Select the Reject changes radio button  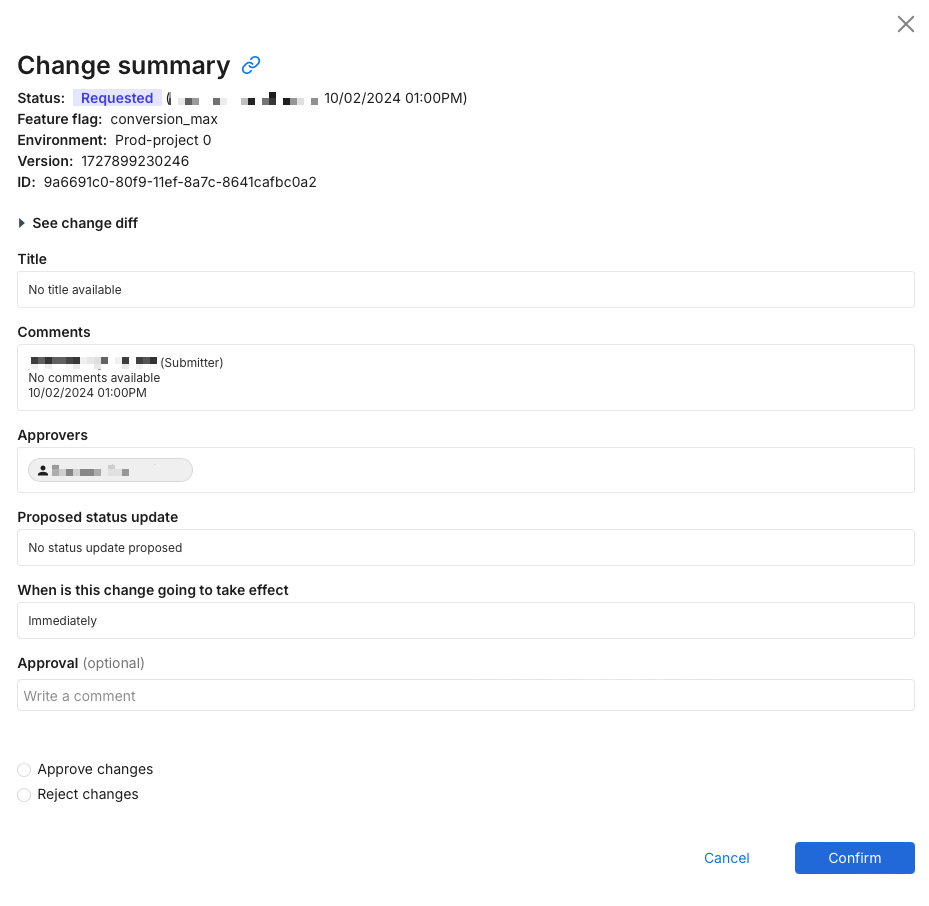tap(24, 795)
